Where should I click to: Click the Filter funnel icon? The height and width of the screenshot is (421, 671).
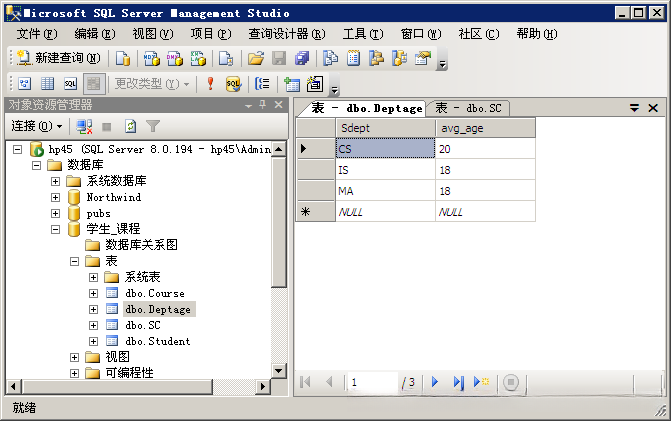[153, 127]
